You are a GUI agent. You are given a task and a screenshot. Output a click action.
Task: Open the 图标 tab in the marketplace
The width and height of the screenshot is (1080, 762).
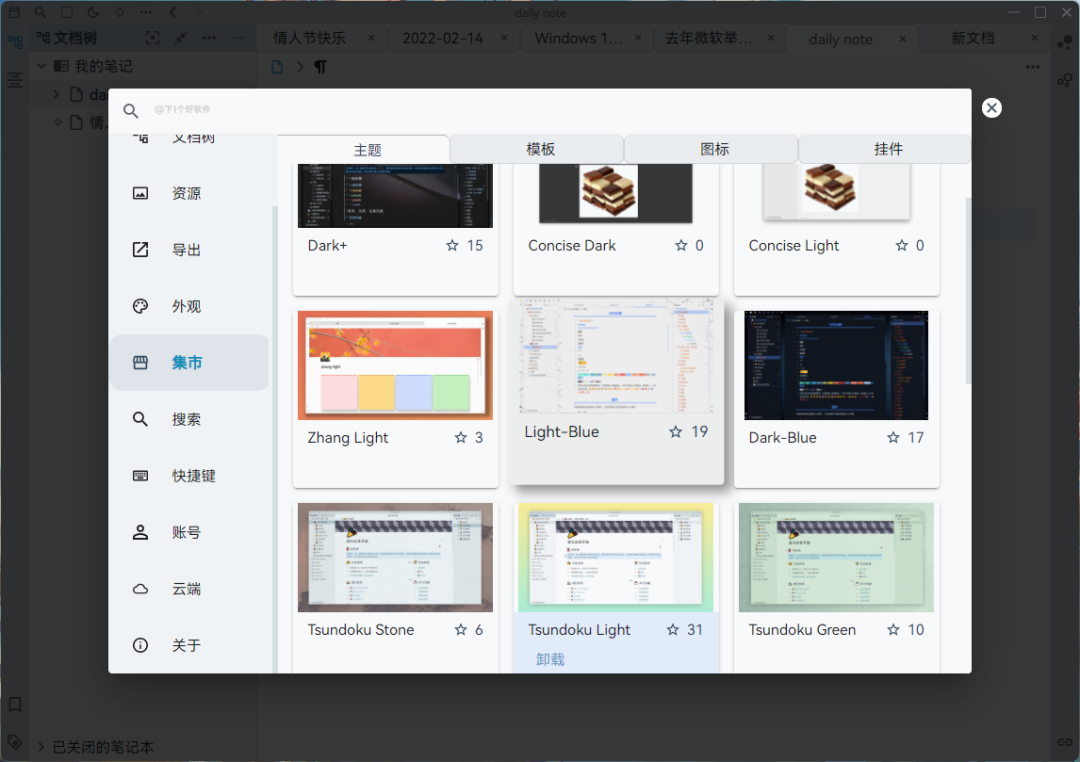[x=714, y=149]
